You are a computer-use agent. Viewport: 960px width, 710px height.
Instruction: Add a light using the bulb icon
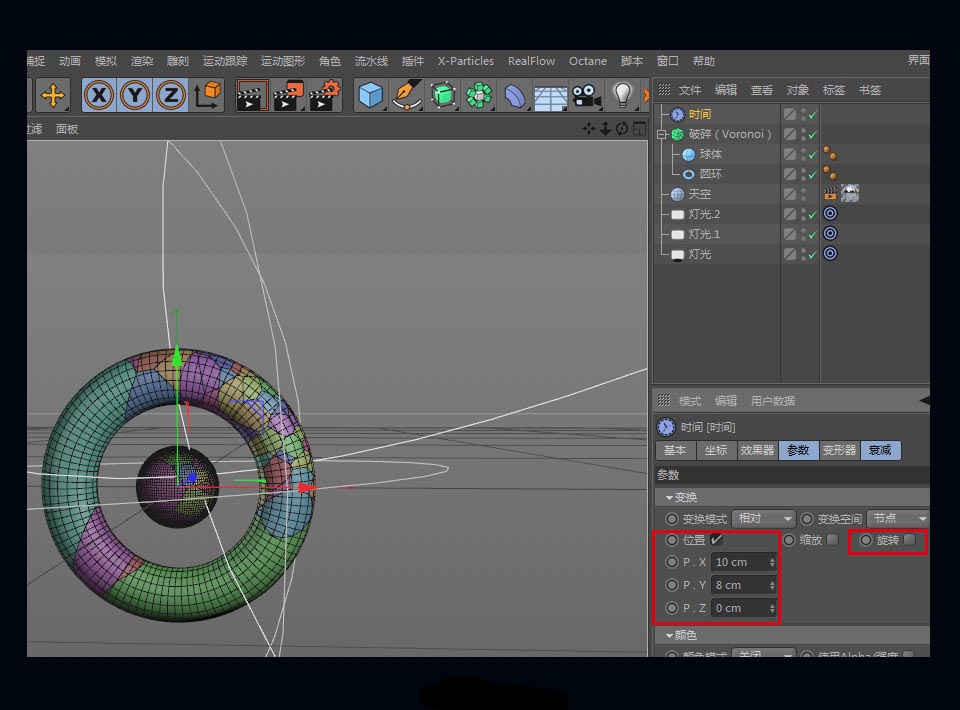point(623,96)
